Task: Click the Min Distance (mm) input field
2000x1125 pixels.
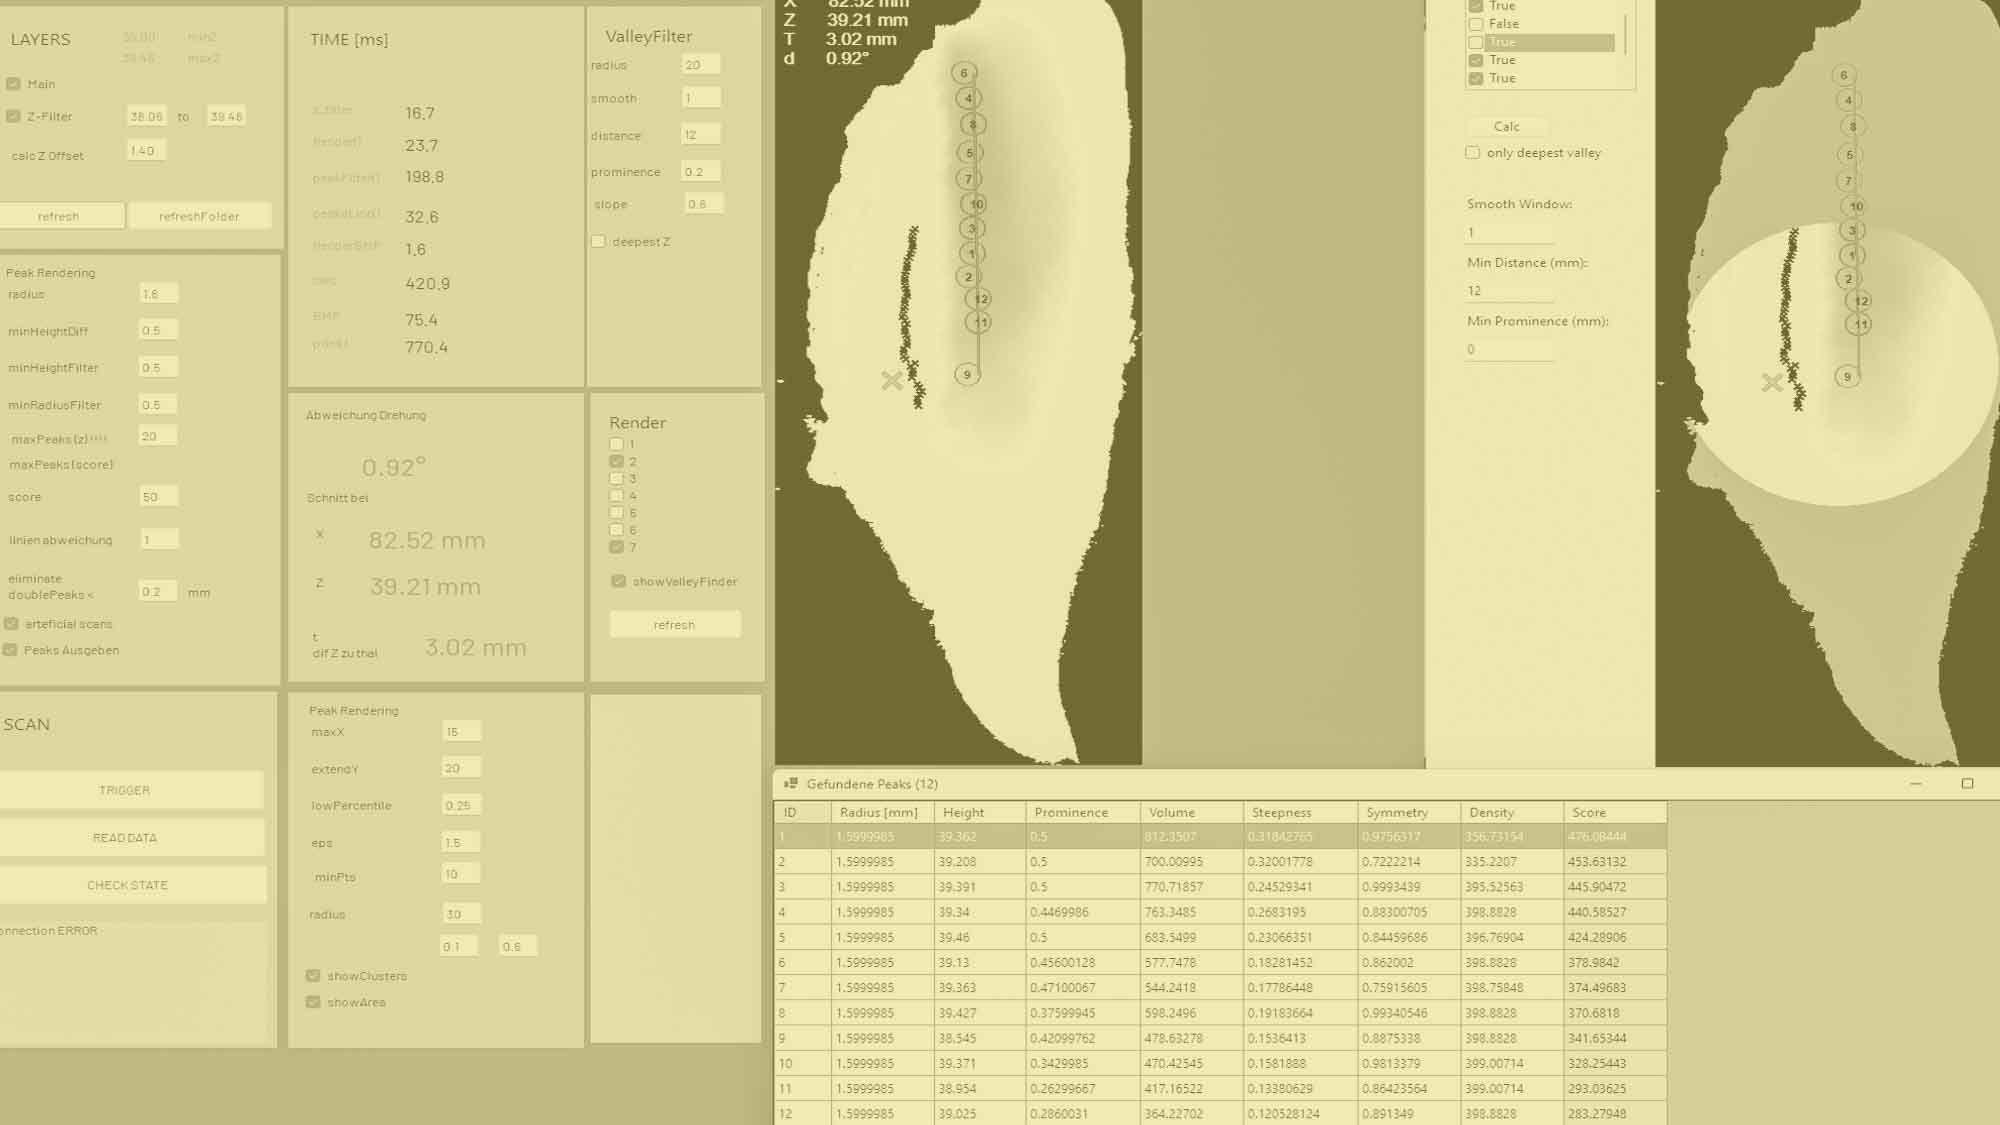Action: click(x=1508, y=291)
